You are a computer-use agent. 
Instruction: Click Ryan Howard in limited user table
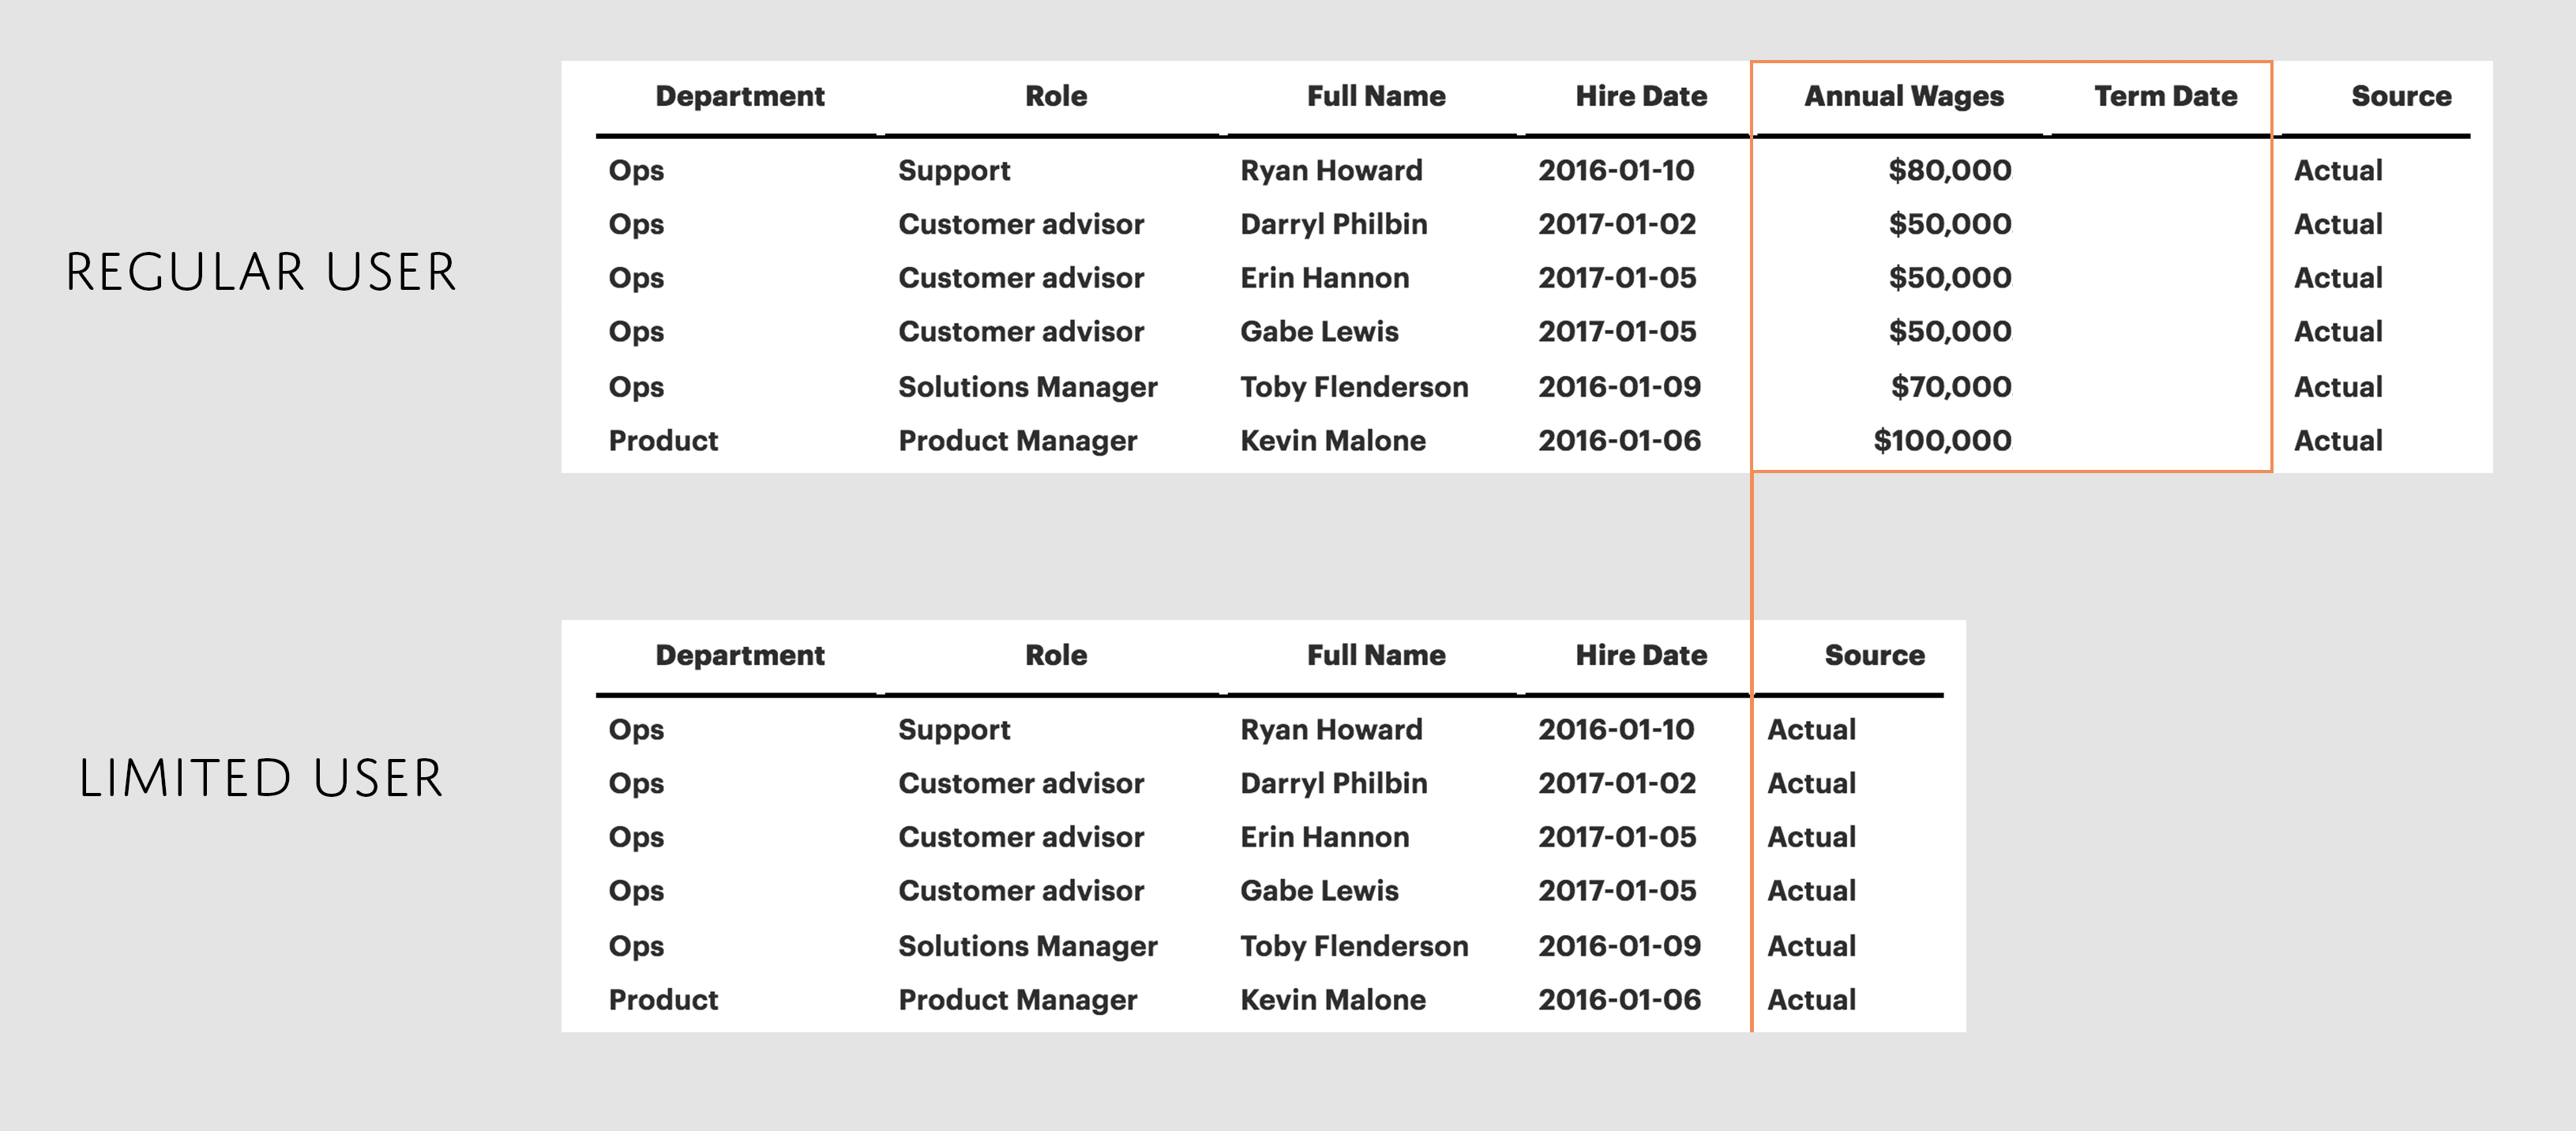(1330, 729)
